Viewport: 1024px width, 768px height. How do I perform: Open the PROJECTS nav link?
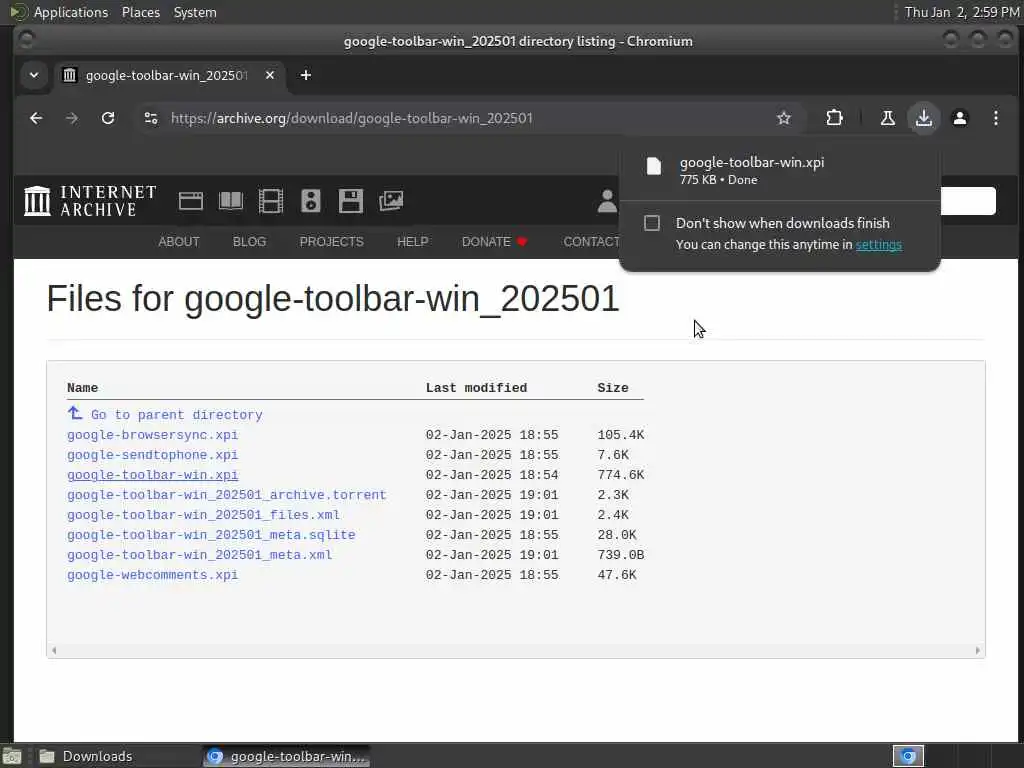click(332, 242)
